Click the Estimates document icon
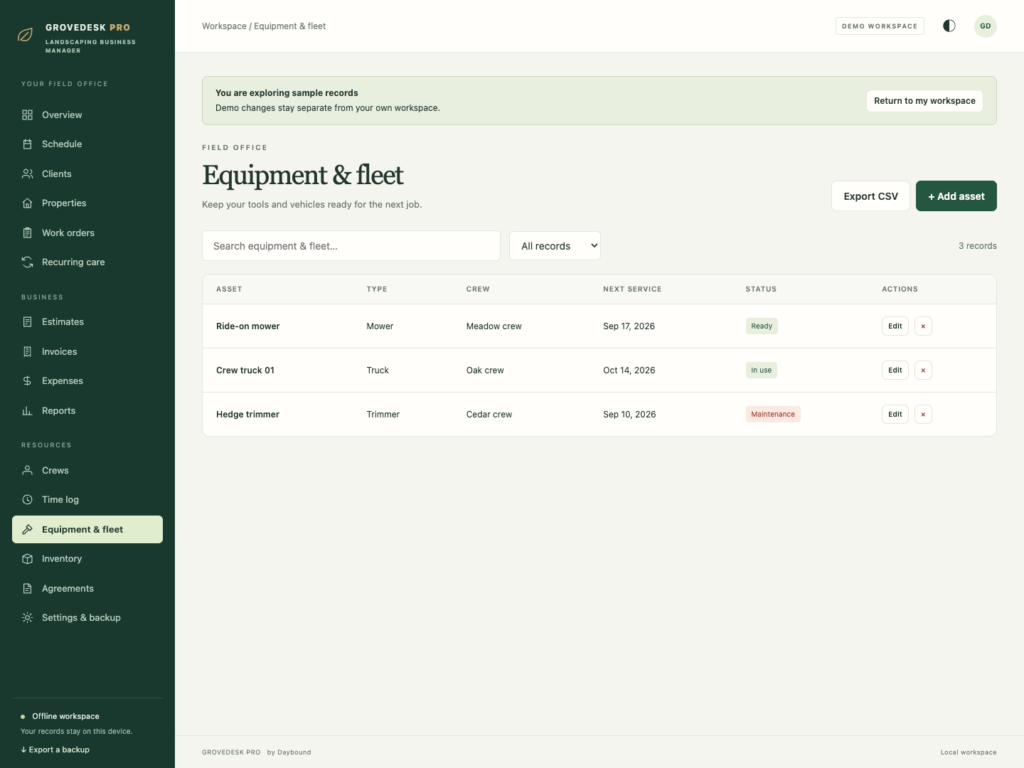This screenshot has height=768, width=1024. coord(27,322)
